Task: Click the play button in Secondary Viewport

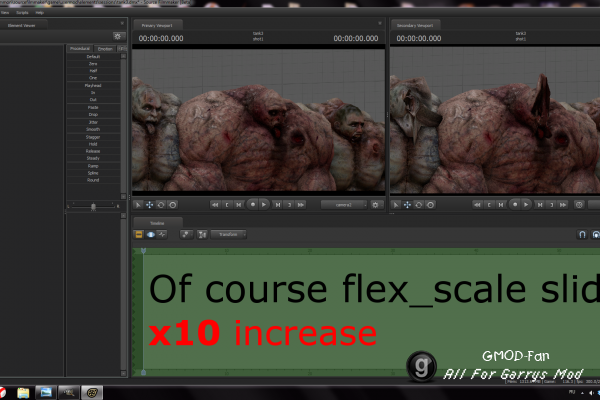Action: pyautogui.click(x=527, y=204)
